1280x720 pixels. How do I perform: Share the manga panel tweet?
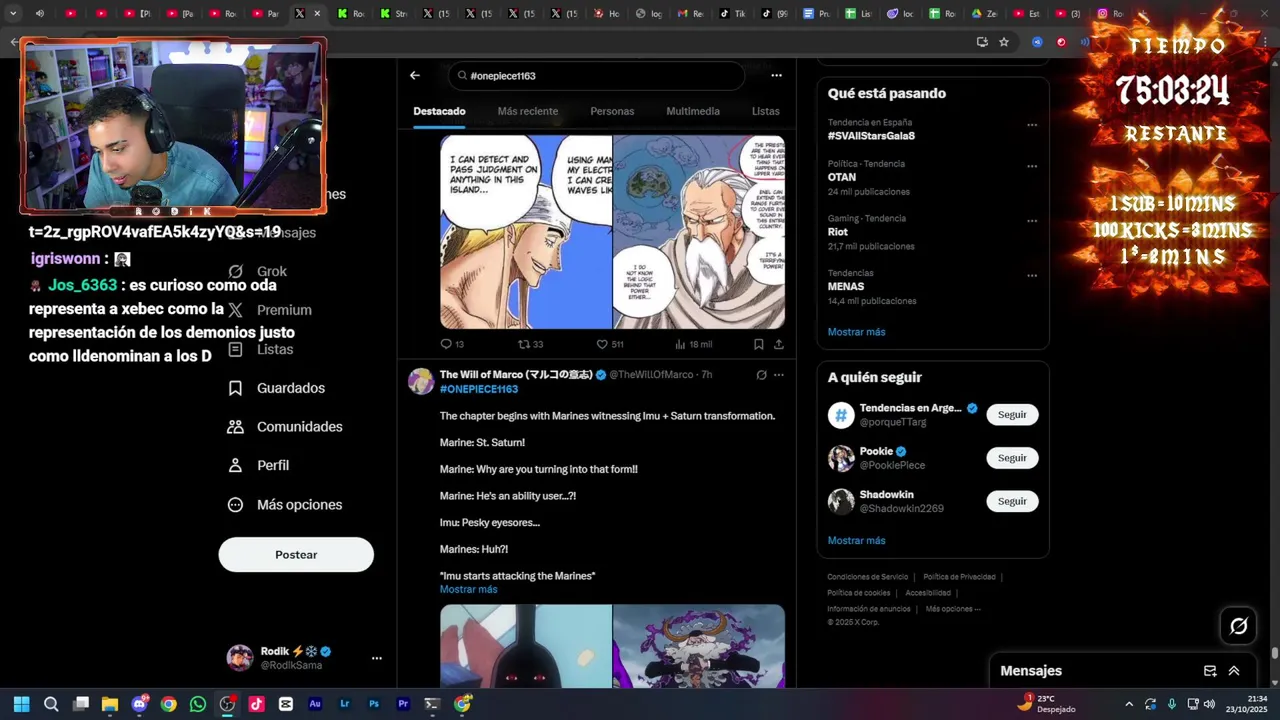779,344
